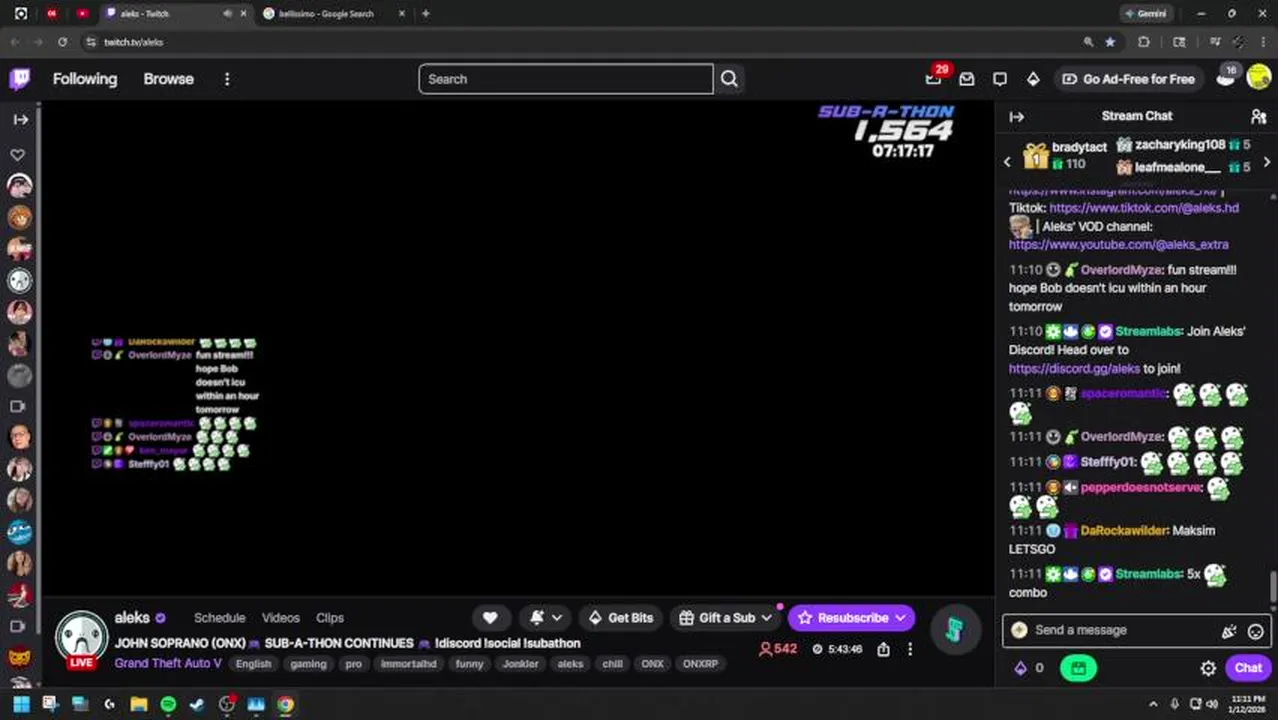This screenshot has height=720, width=1278.
Task: Click the Twitch home logo
Action: (x=20, y=79)
